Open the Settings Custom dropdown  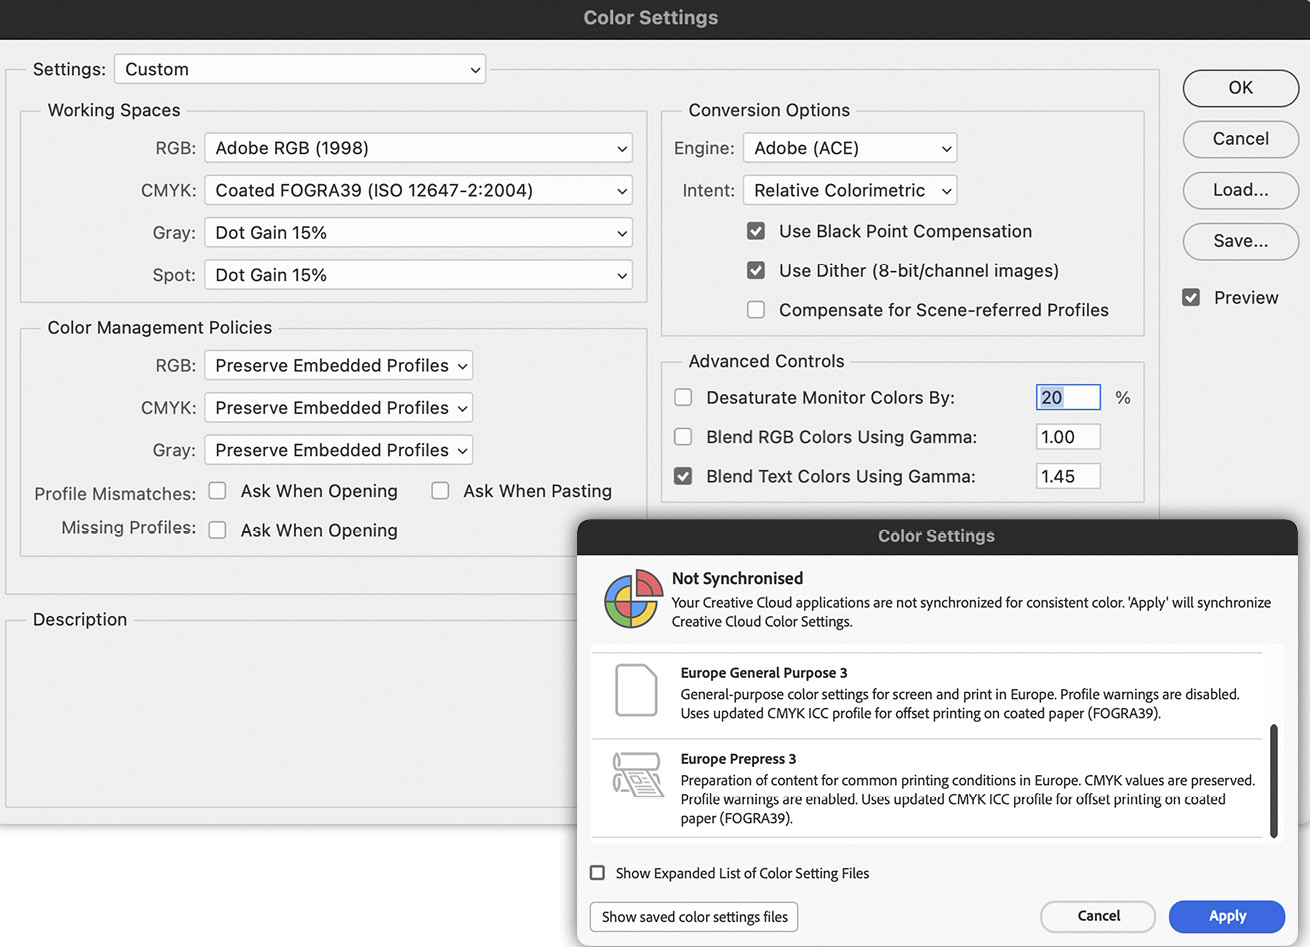pyautogui.click(x=300, y=69)
